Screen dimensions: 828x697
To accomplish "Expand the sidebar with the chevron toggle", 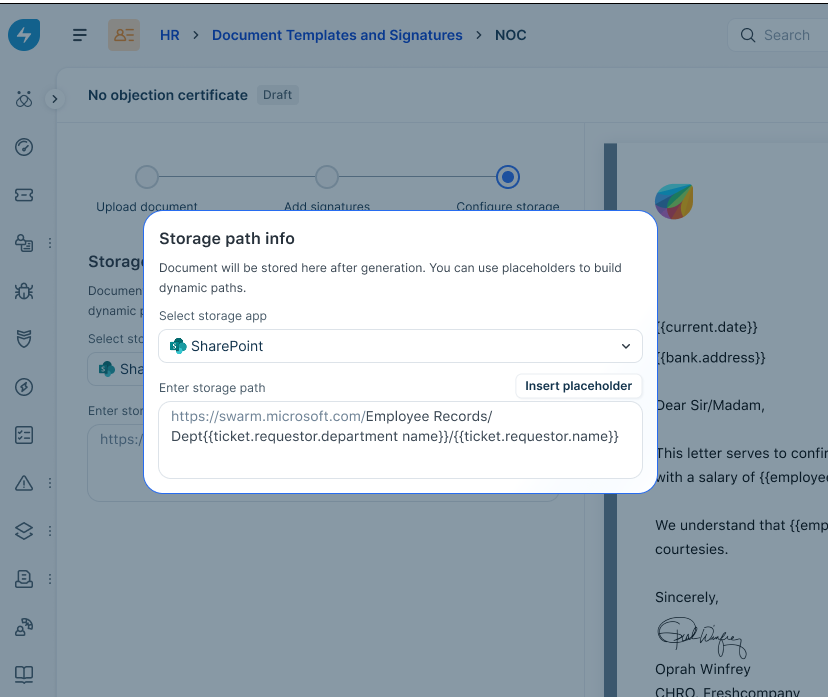I will 54,99.
